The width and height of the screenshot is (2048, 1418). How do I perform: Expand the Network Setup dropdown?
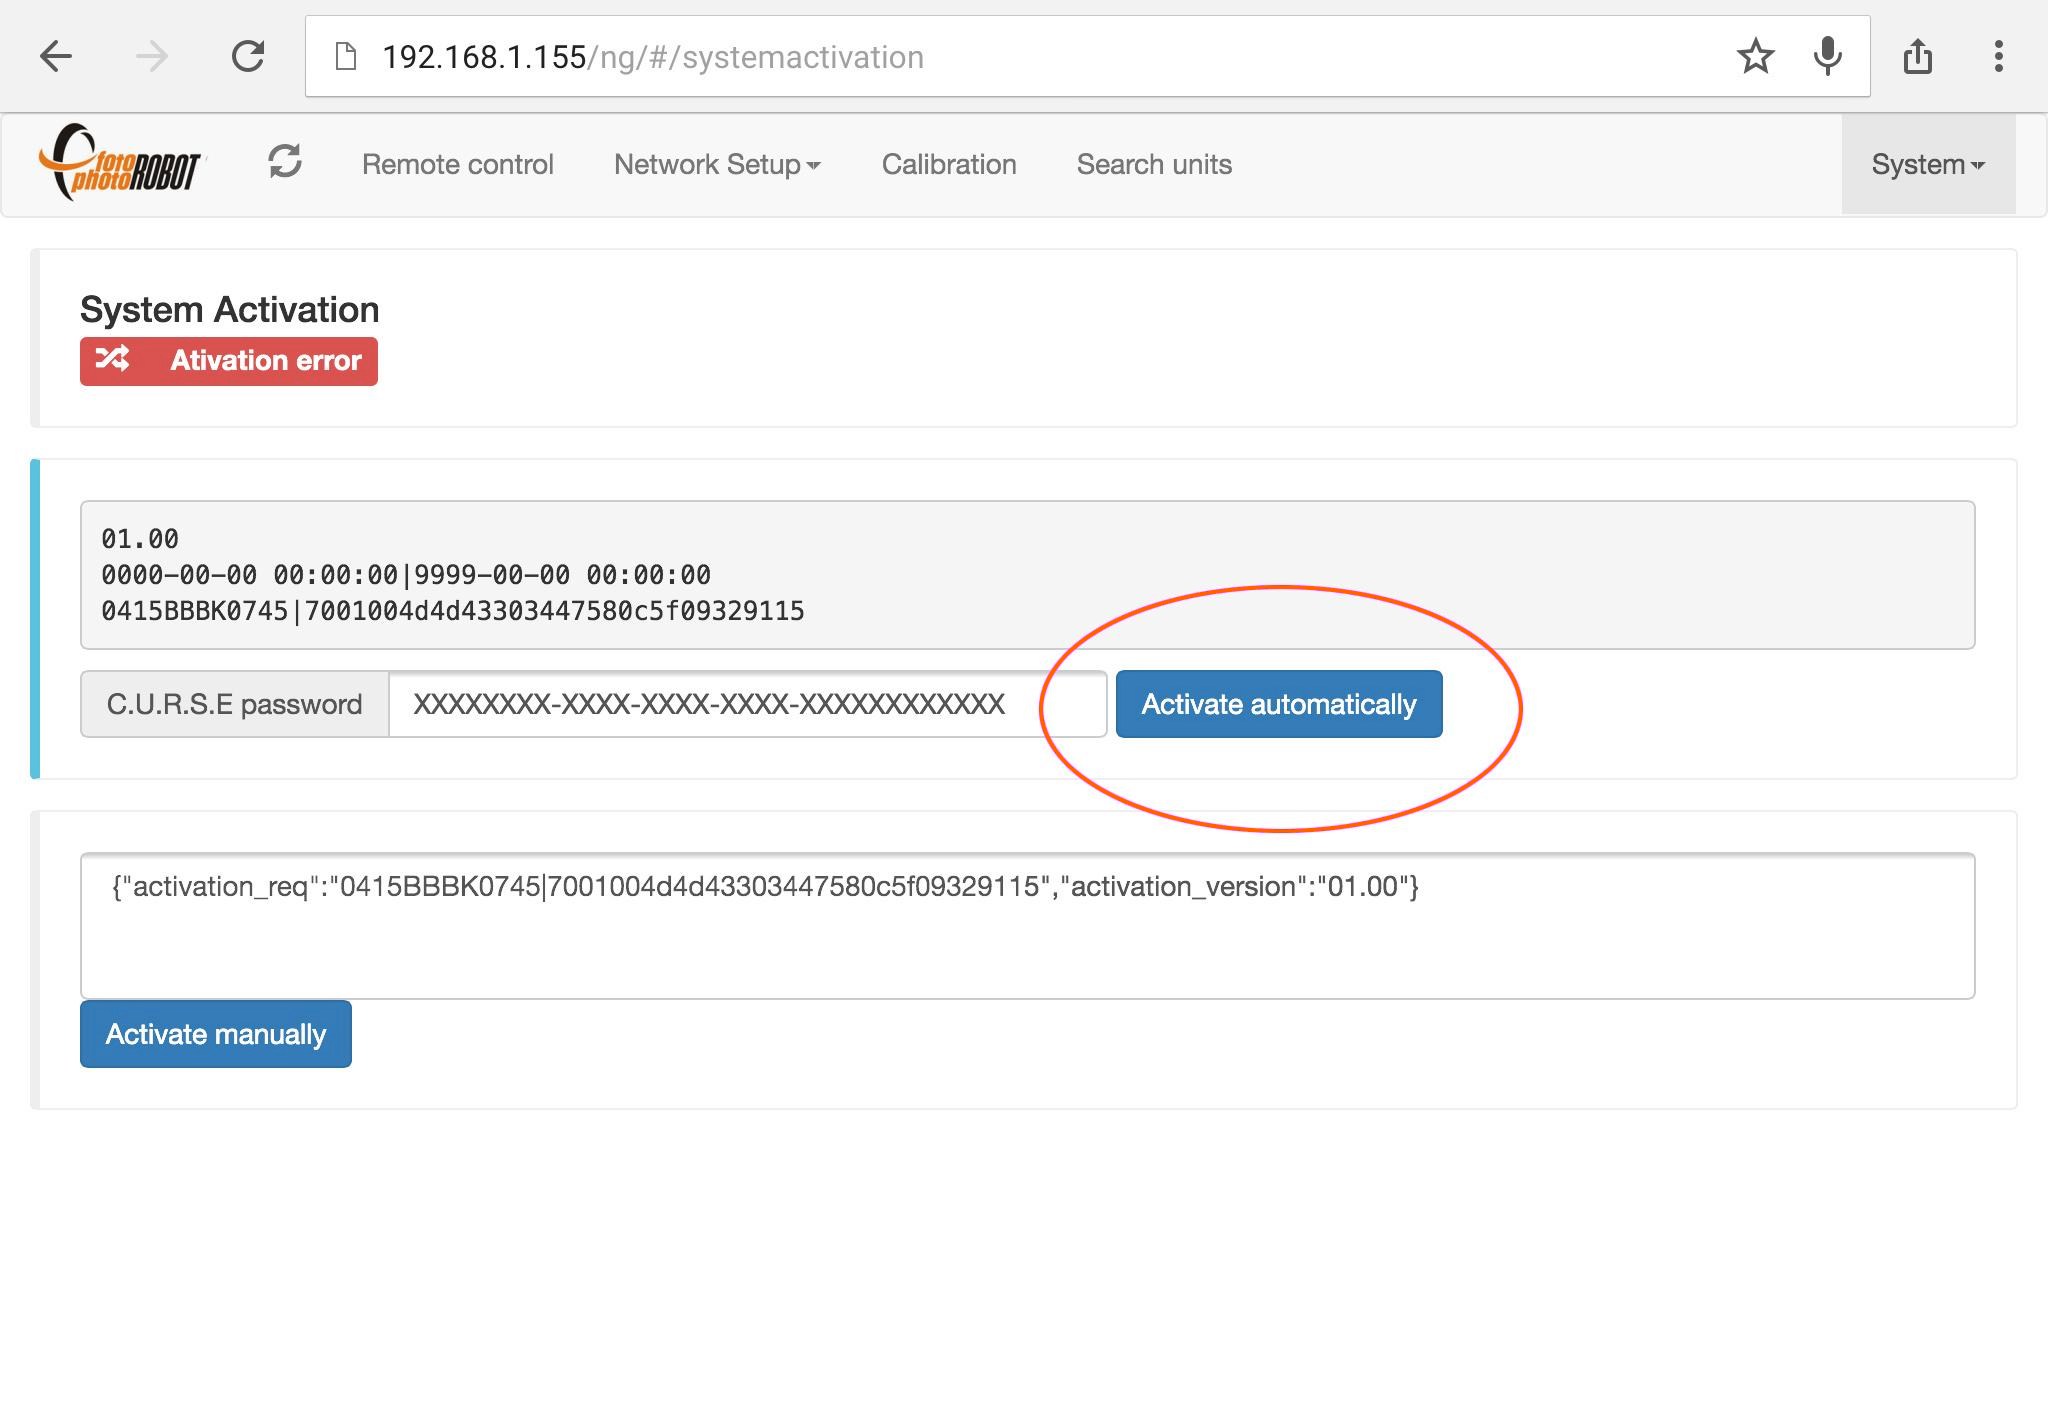click(717, 164)
